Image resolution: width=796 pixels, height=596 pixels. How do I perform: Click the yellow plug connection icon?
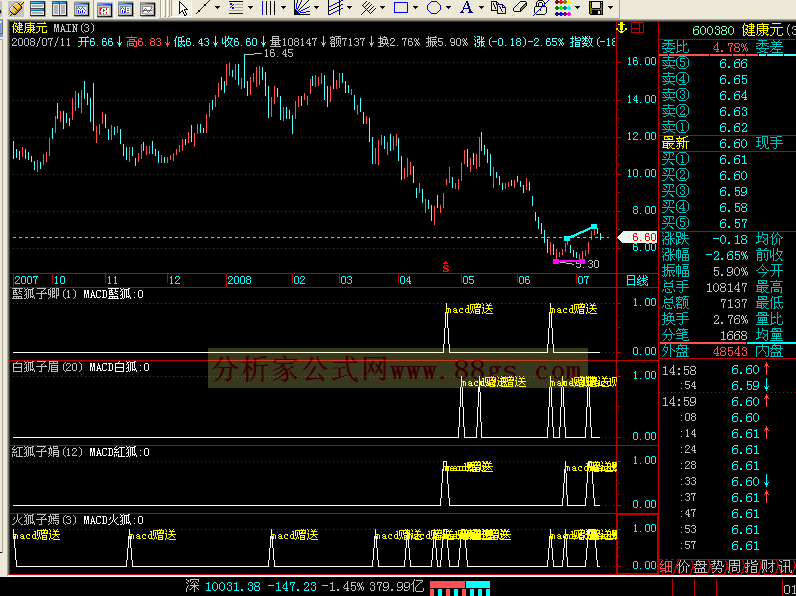coord(15,8)
